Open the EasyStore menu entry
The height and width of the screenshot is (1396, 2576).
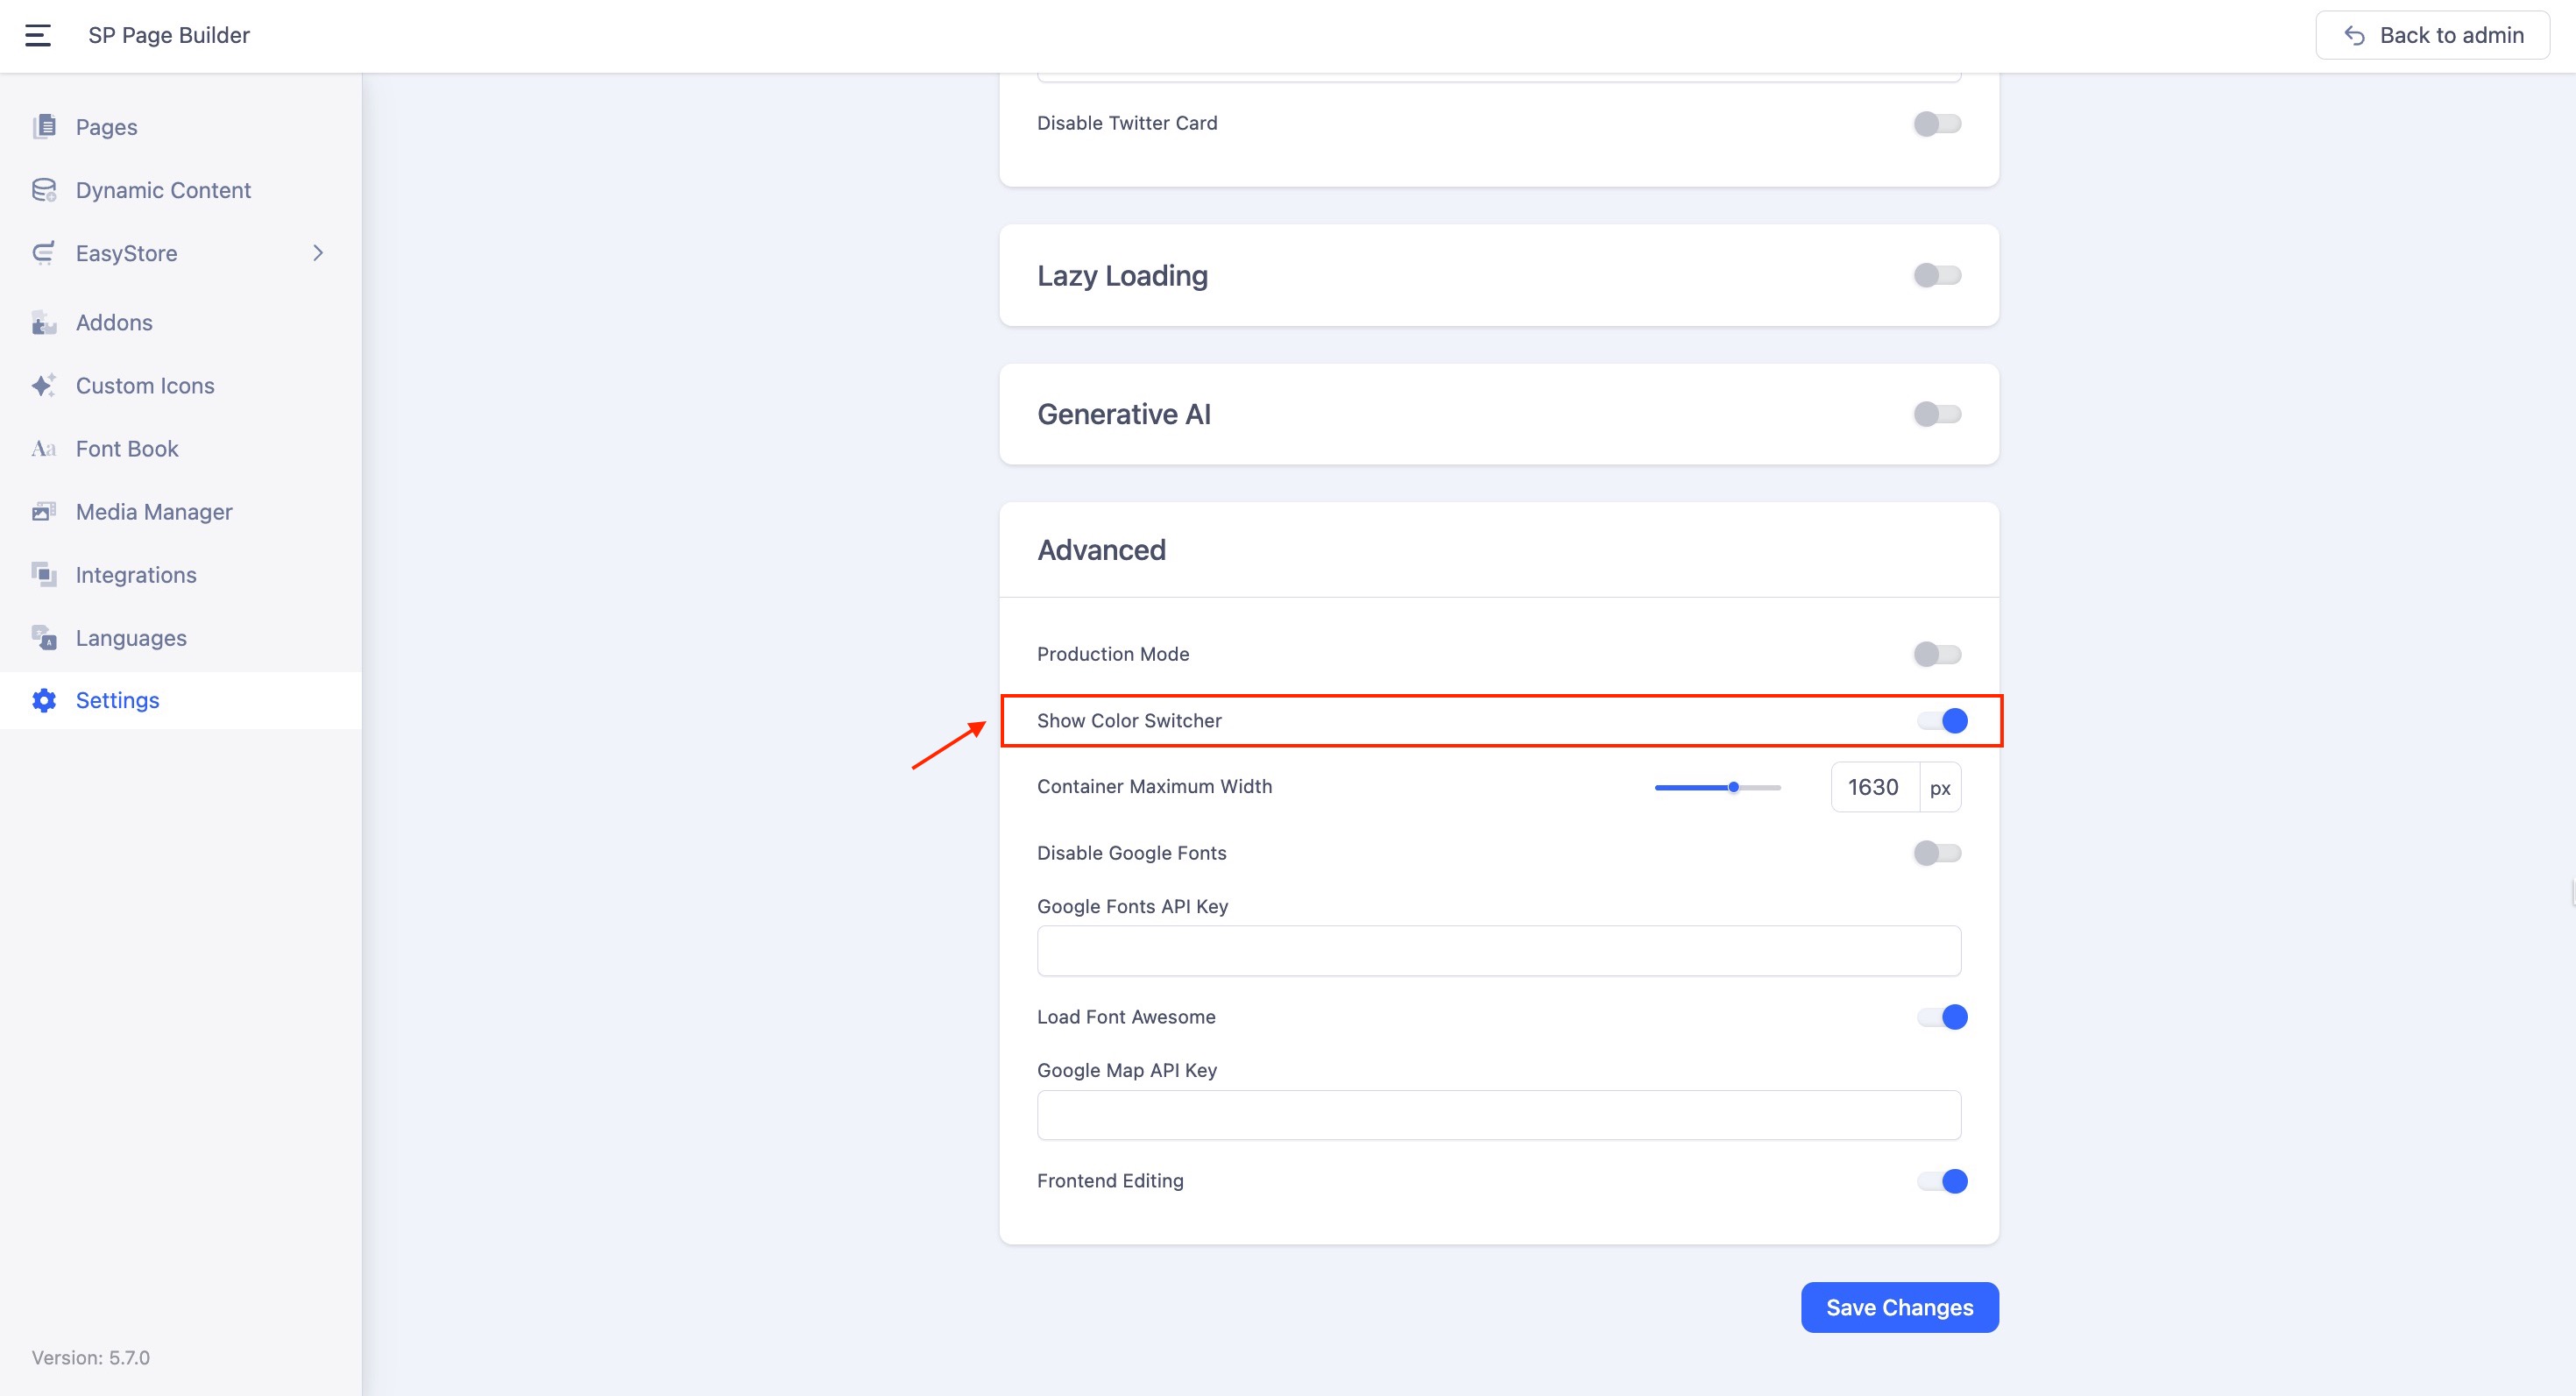(x=127, y=253)
